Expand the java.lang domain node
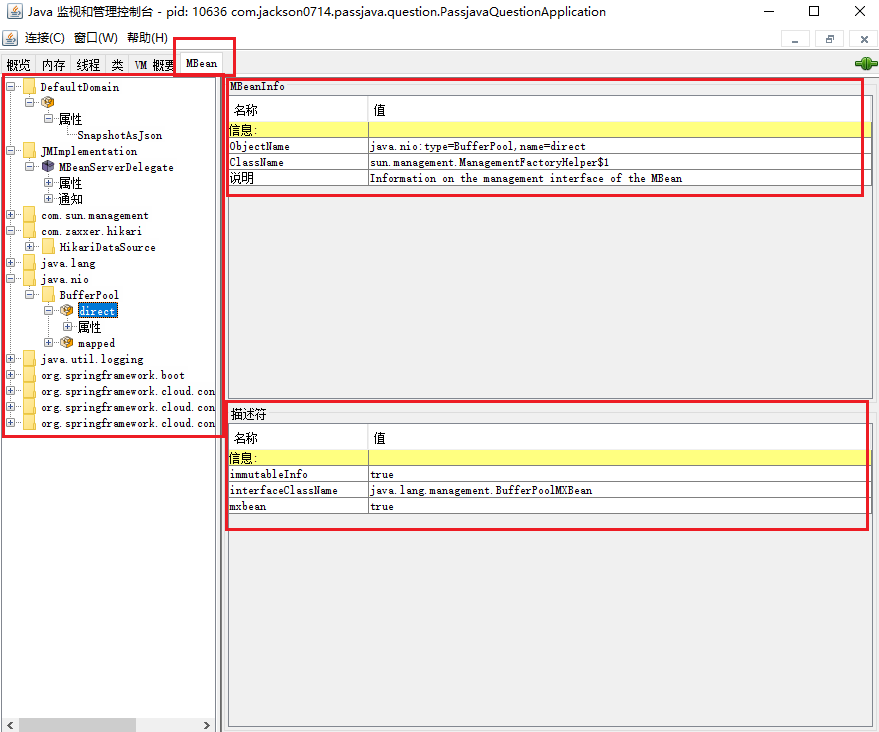879x732 pixels. click(x=11, y=263)
